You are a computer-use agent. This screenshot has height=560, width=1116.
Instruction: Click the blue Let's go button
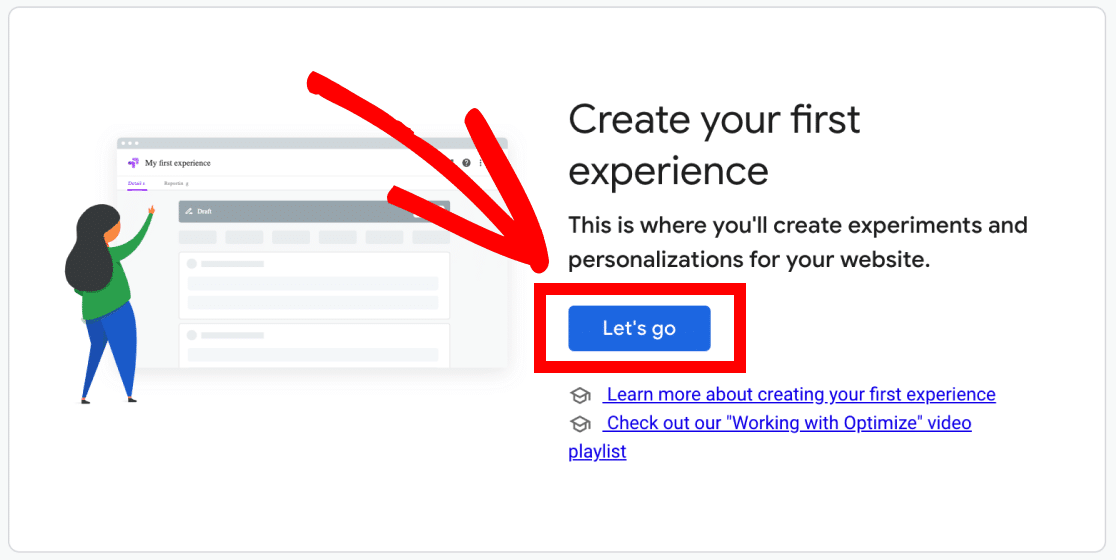pos(639,328)
